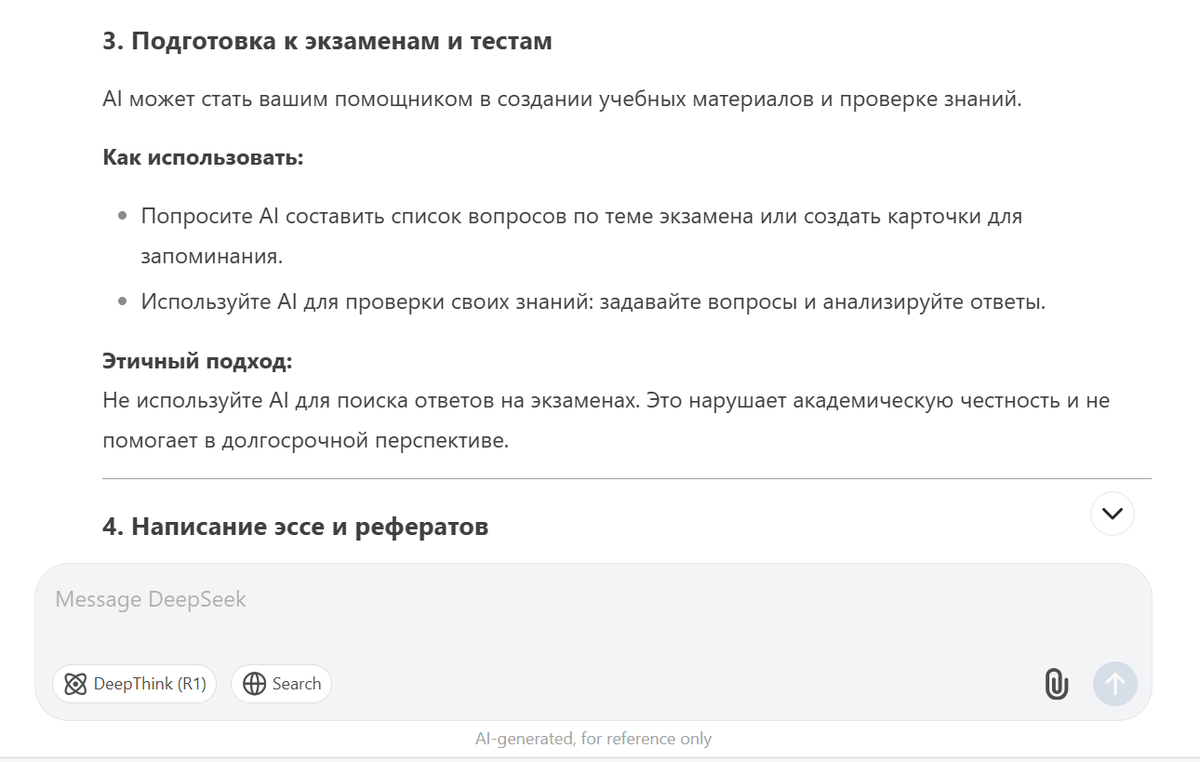1200x762 pixels.
Task: Click the Message DeepSeek input field
Action: tap(592, 600)
